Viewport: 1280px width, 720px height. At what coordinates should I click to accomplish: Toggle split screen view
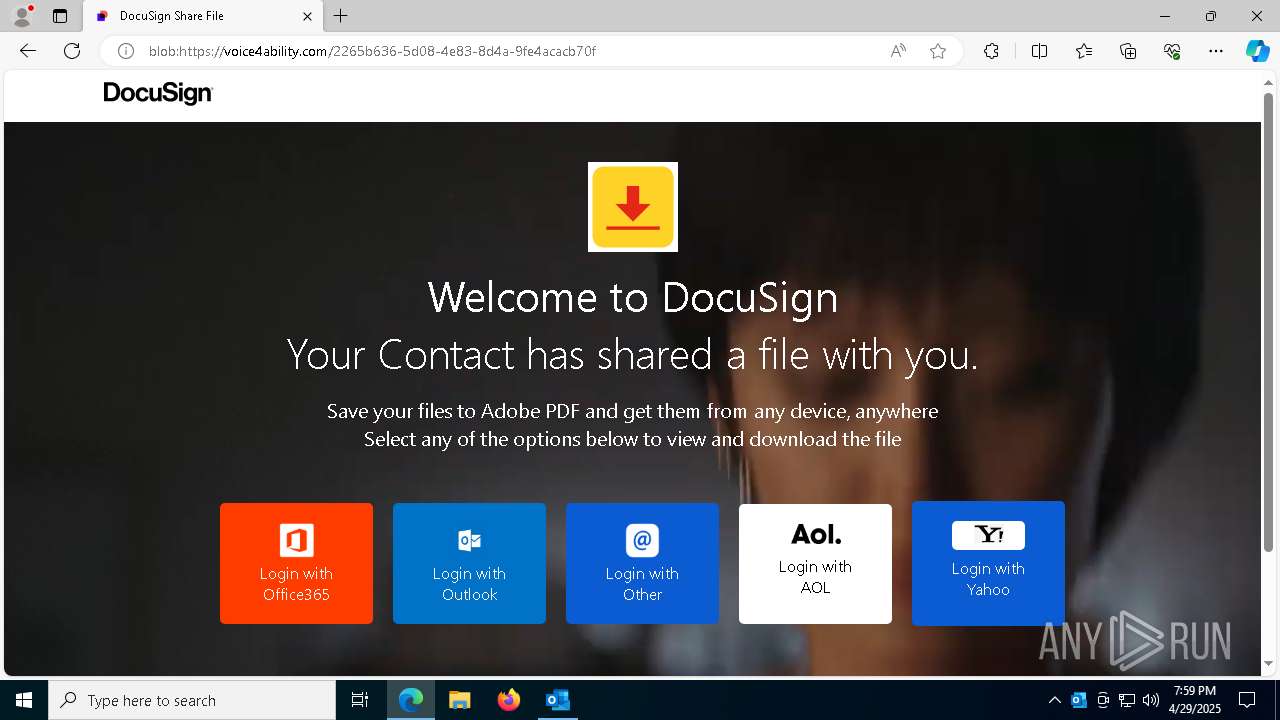(x=1039, y=51)
